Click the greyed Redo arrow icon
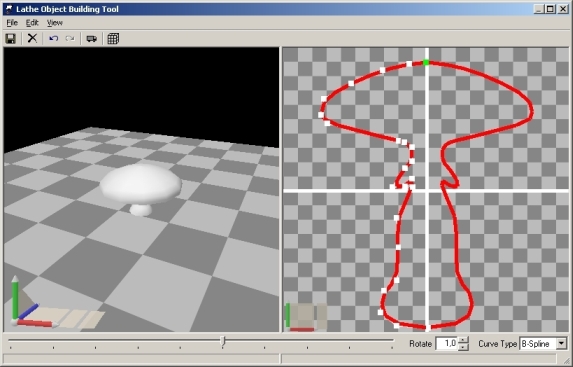This screenshot has width=573, height=367. 70,38
